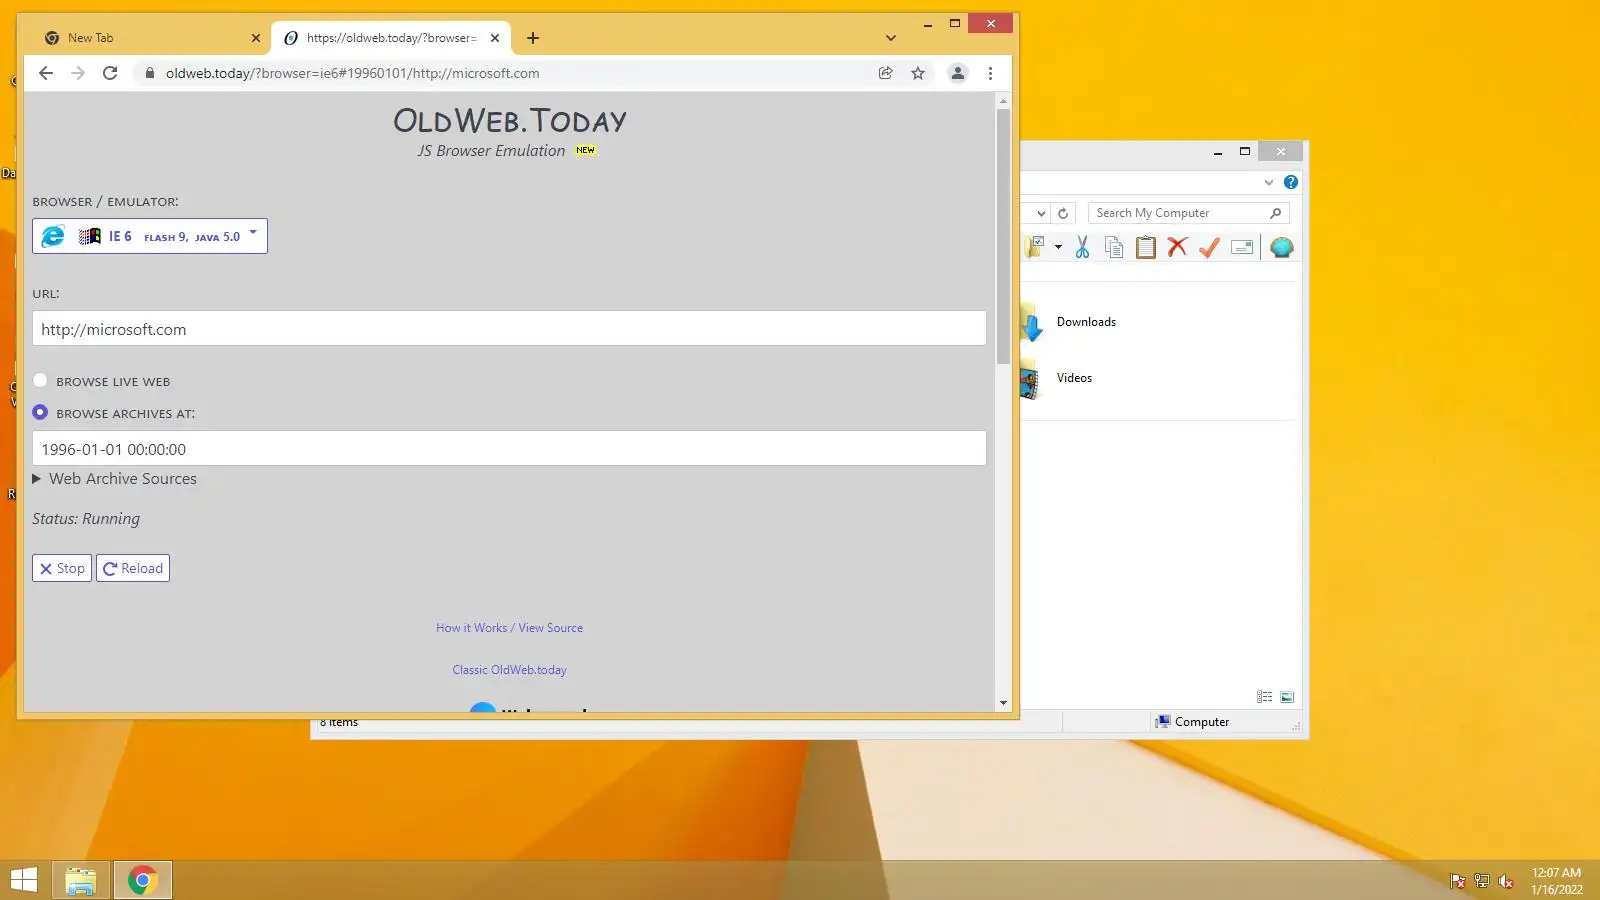Screen dimensions: 1600x900
Task: Bookmark this page with the star icon
Action: [x=918, y=73]
